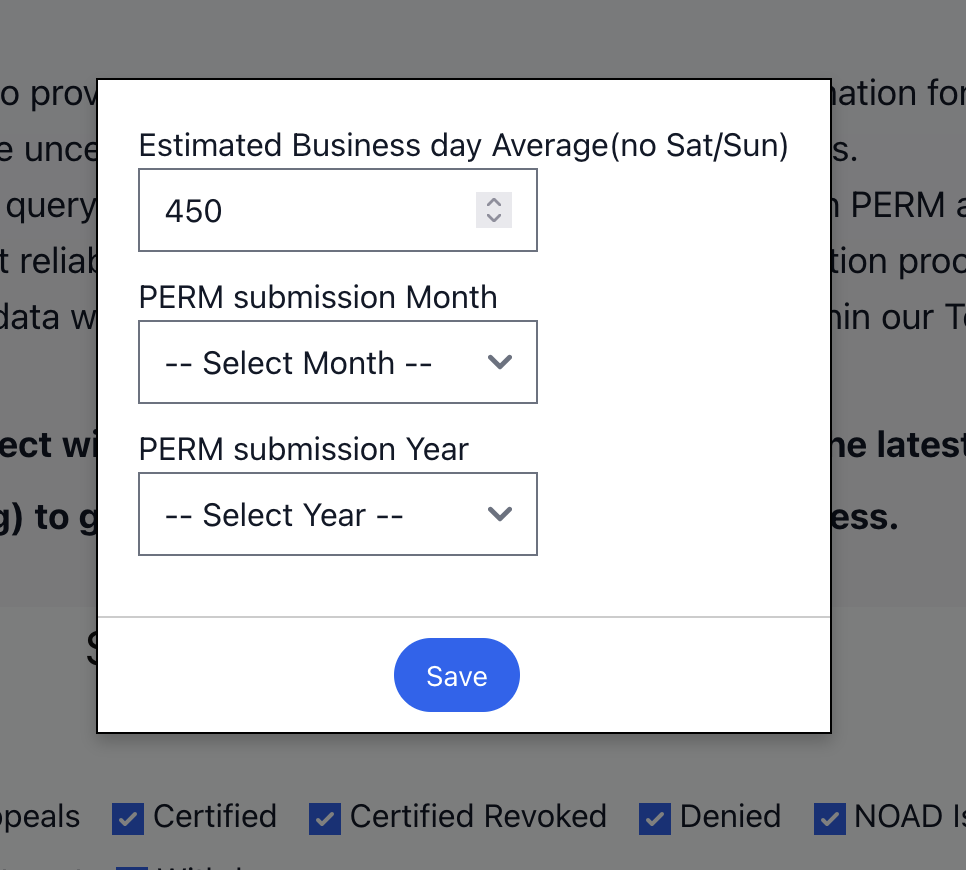Image resolution: width=966 pixels, height=870 pixels.
Task: Click the 450 value in the number field
Action: click(x=194, y=211)
